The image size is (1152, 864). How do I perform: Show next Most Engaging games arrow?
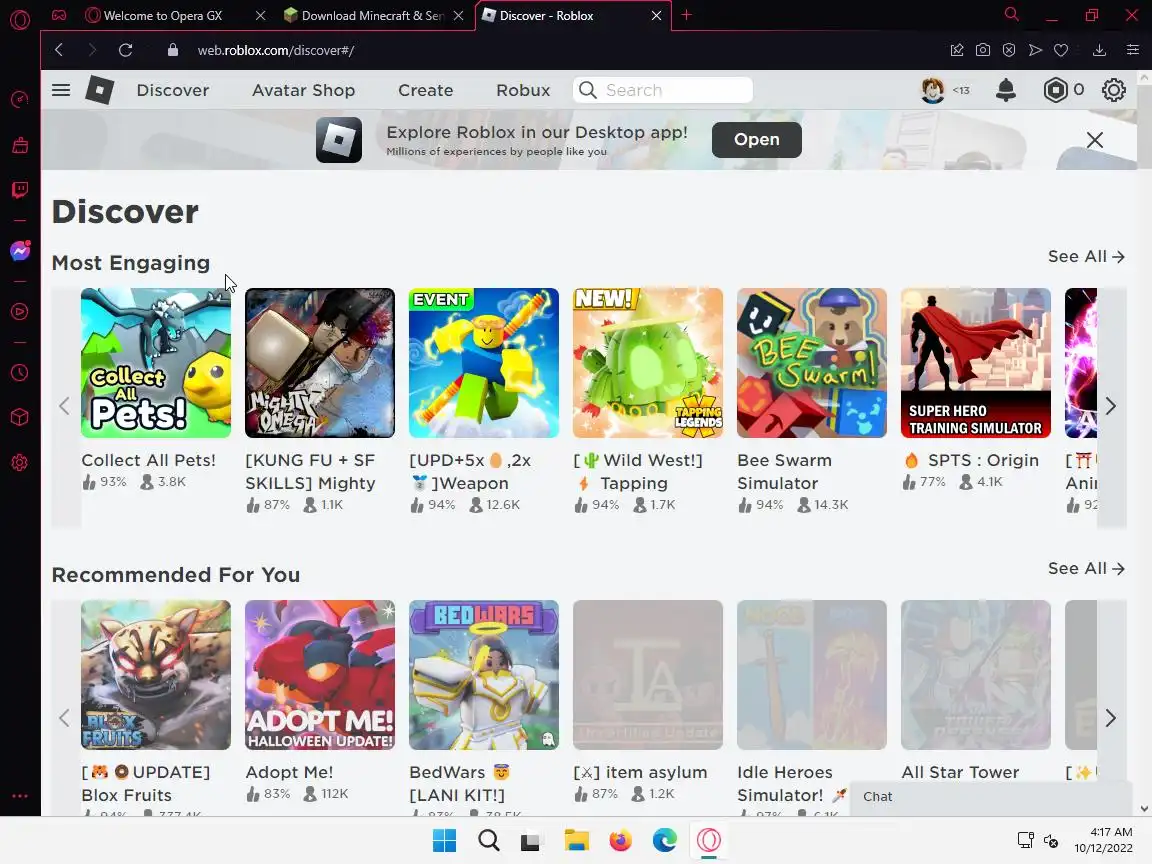pos(1111,406)
